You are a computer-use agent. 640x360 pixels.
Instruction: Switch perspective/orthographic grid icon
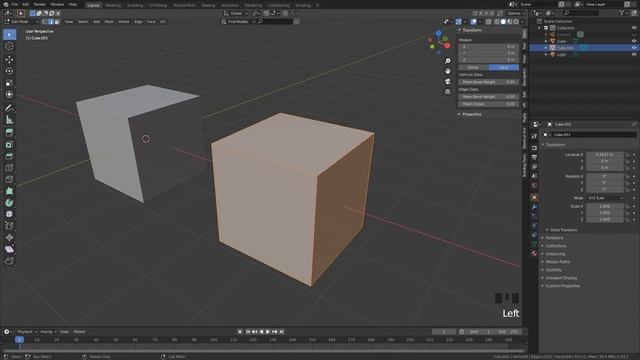(448, 91)
